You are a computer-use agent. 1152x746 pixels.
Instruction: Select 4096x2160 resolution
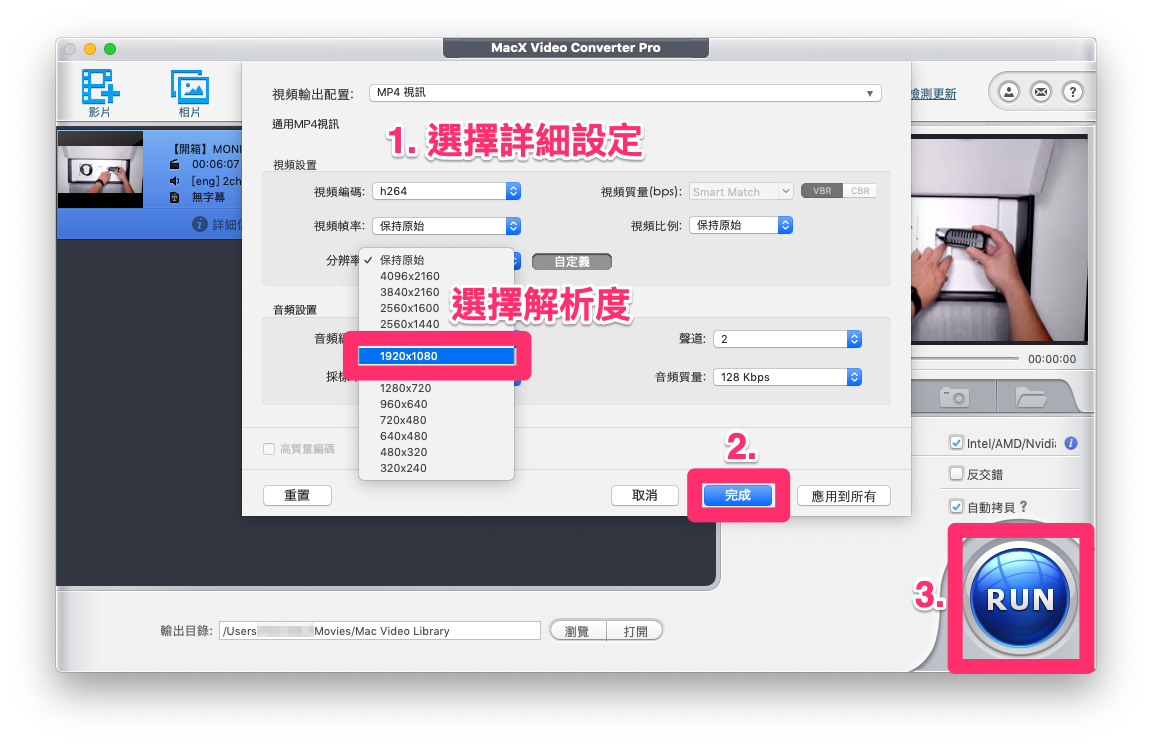436,276
